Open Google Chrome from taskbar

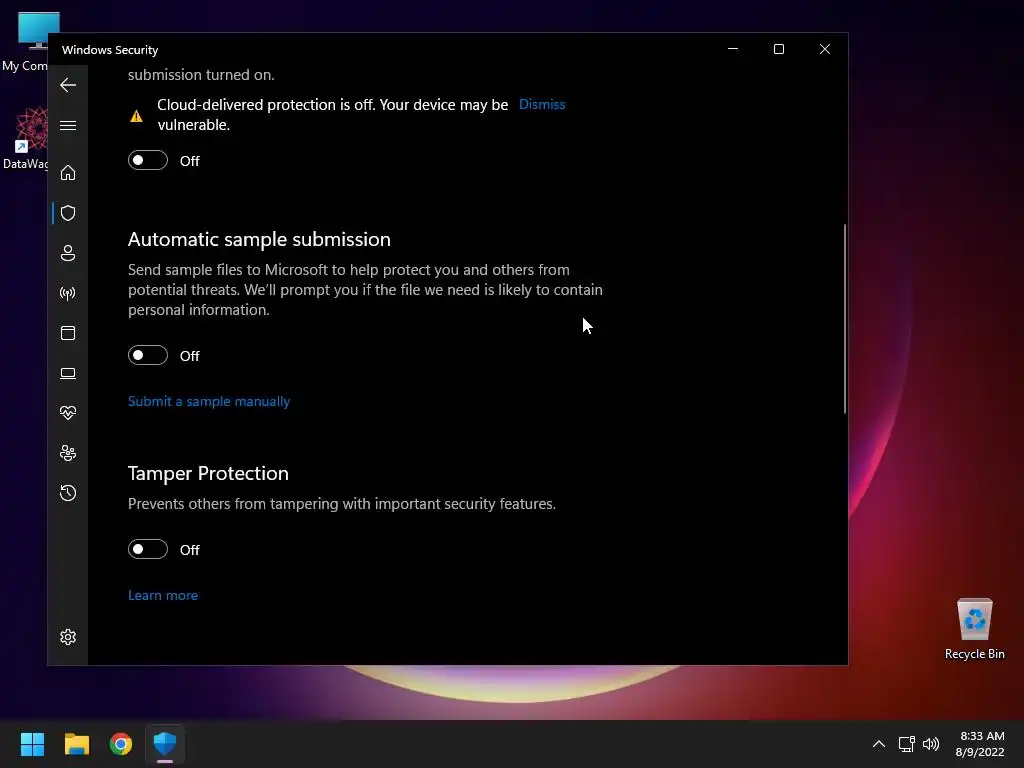[121, 744]
